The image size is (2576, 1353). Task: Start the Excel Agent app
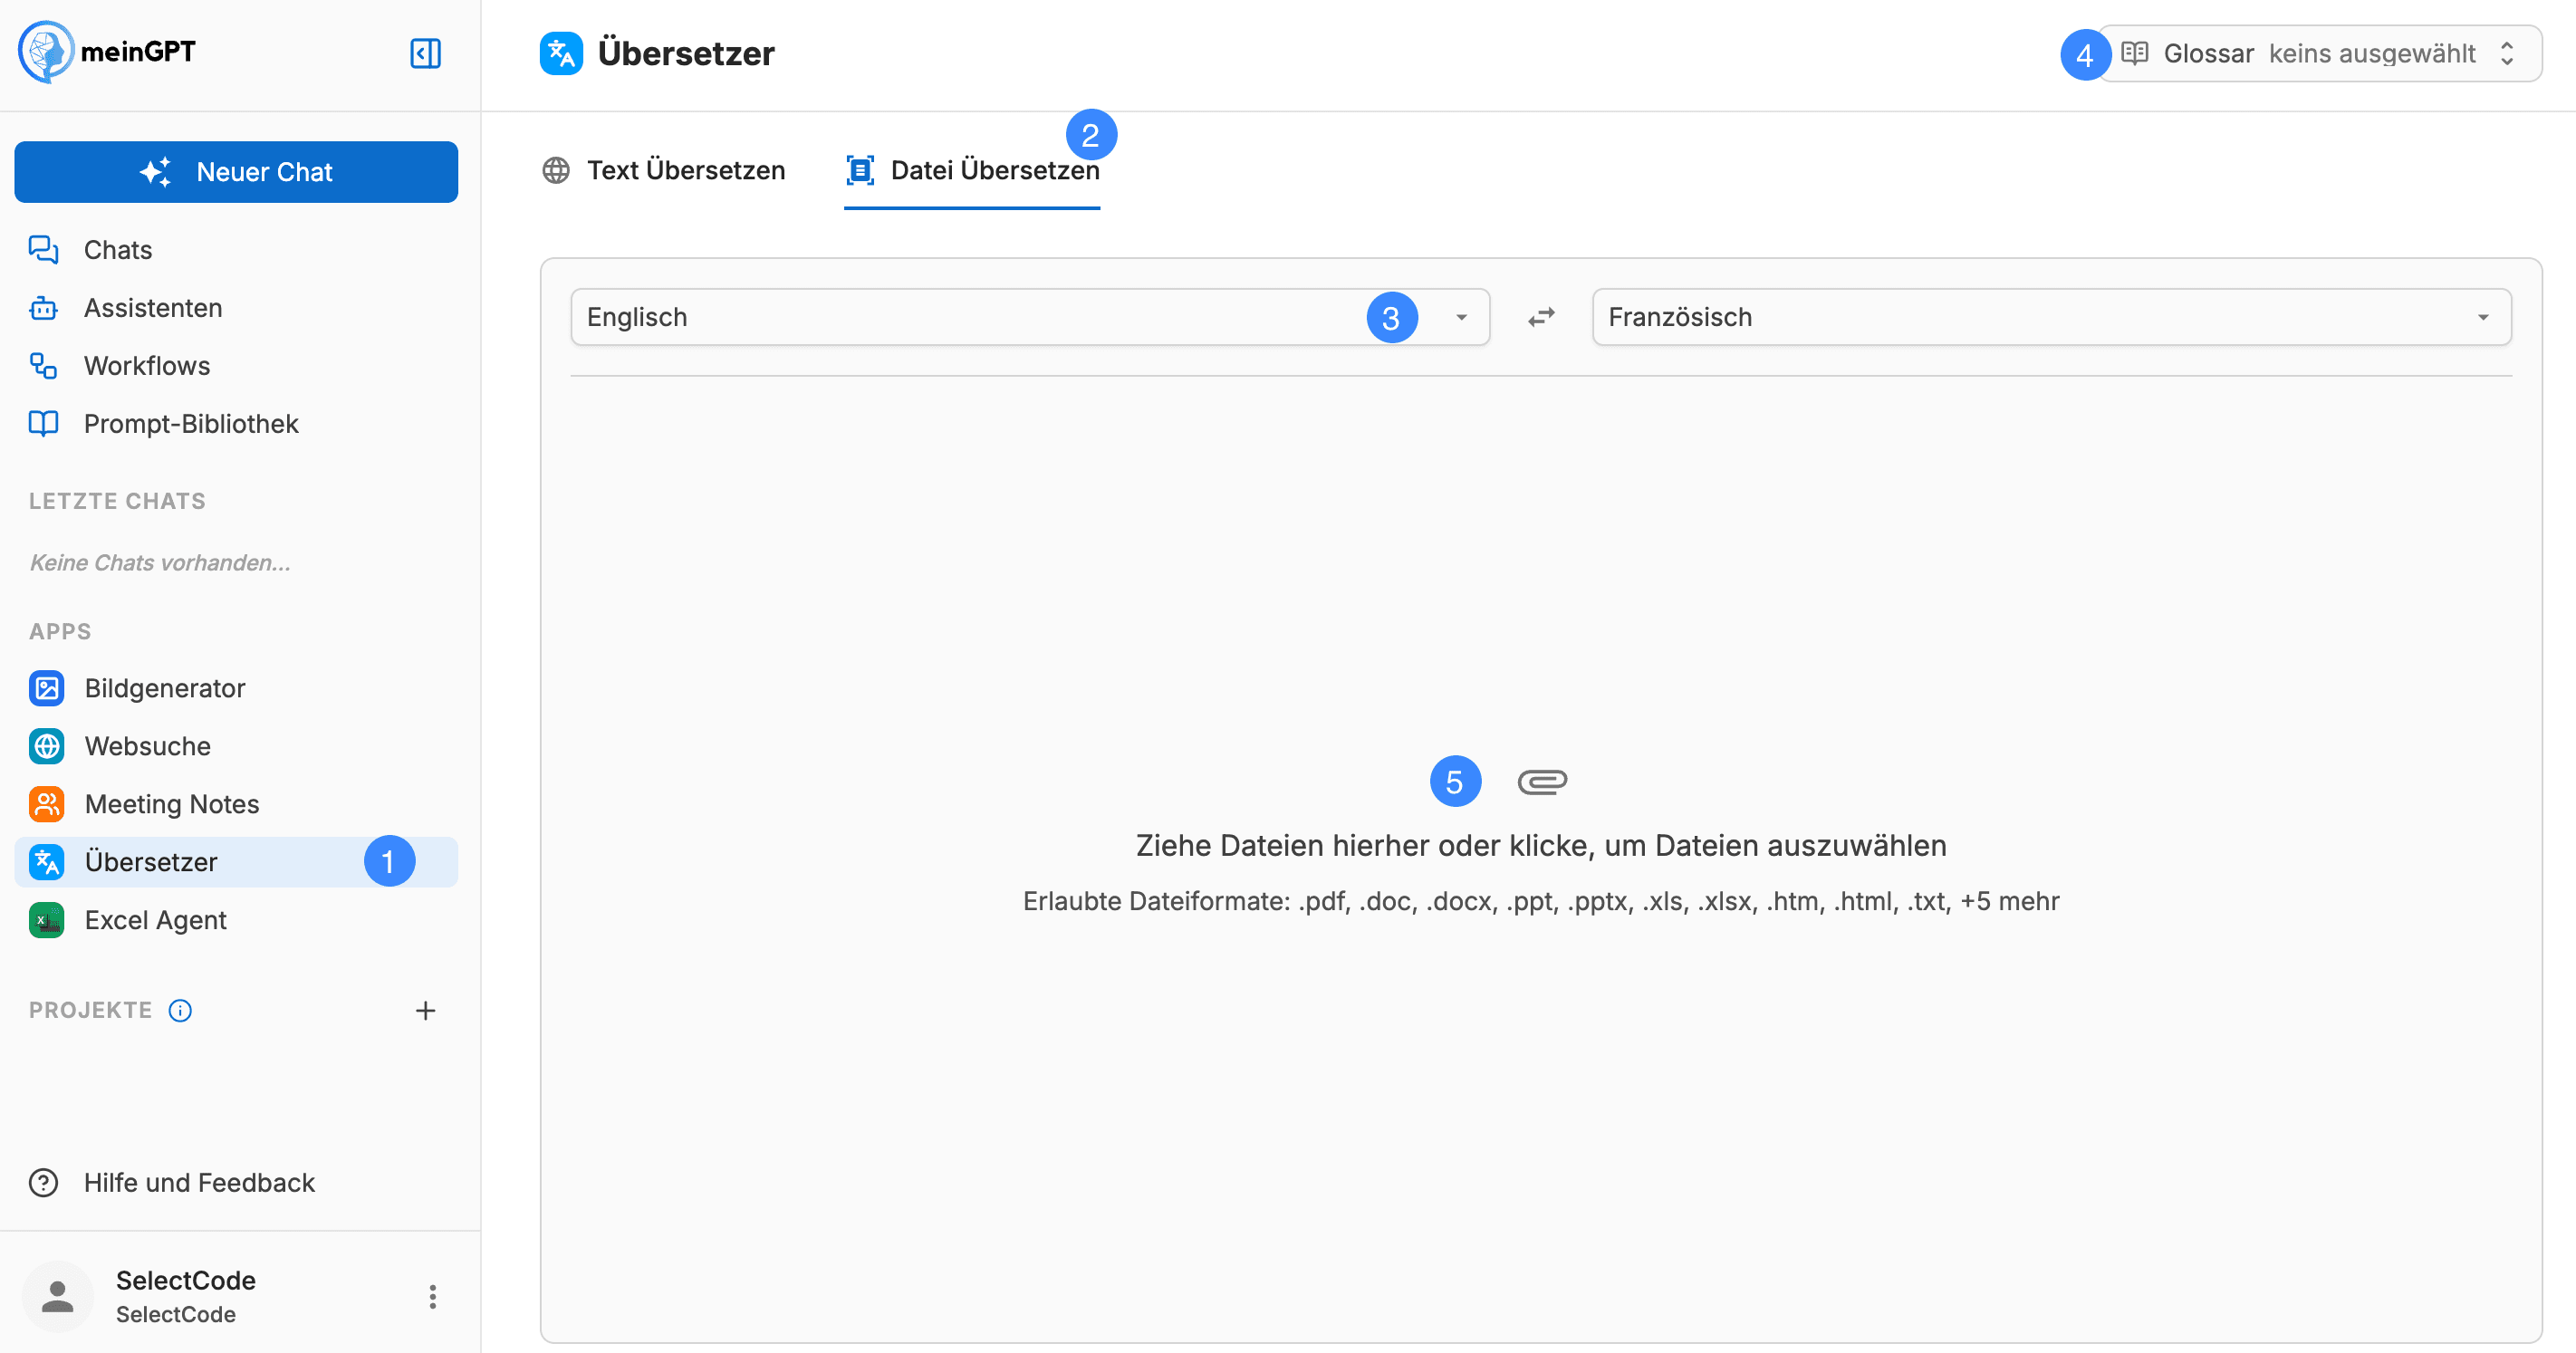pos(155,919)
